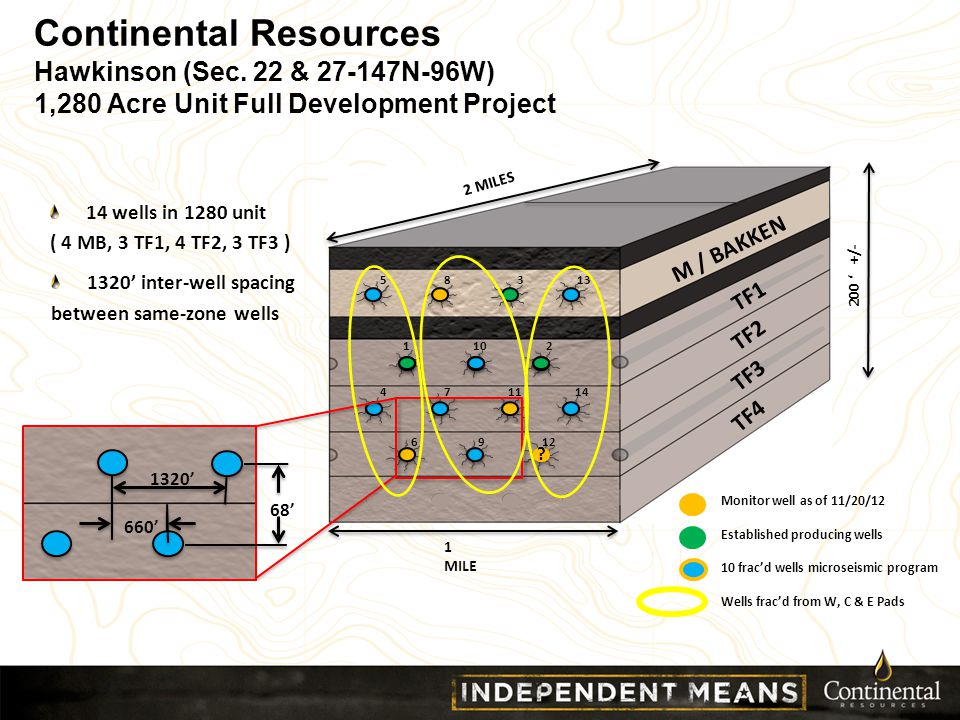Click the 'TF3' layer label
Image resolution: width=960 pixels, height=720 pixels.
coord(748,375)
